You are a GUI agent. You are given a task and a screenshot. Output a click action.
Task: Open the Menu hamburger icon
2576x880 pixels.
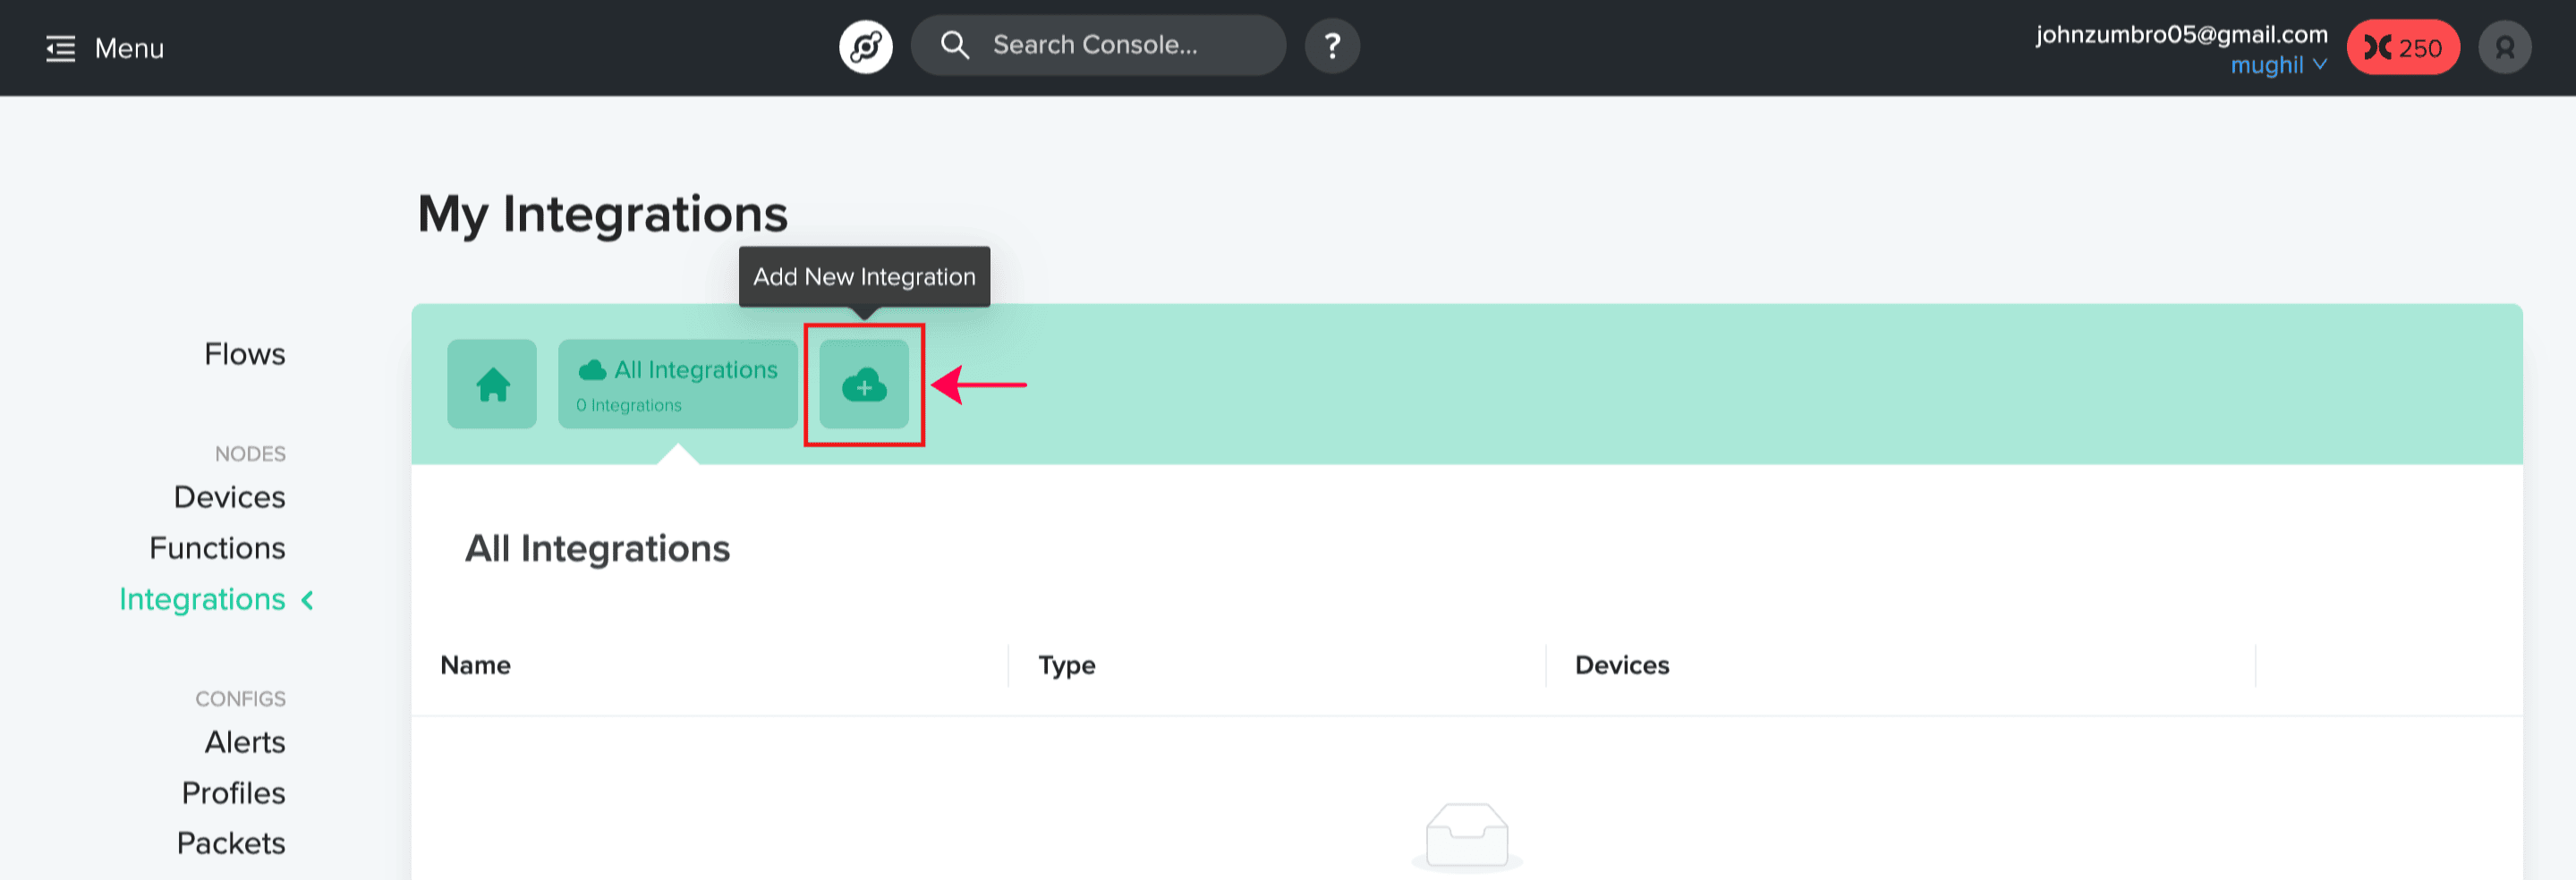pyautogui.click(x=60, y=48)
